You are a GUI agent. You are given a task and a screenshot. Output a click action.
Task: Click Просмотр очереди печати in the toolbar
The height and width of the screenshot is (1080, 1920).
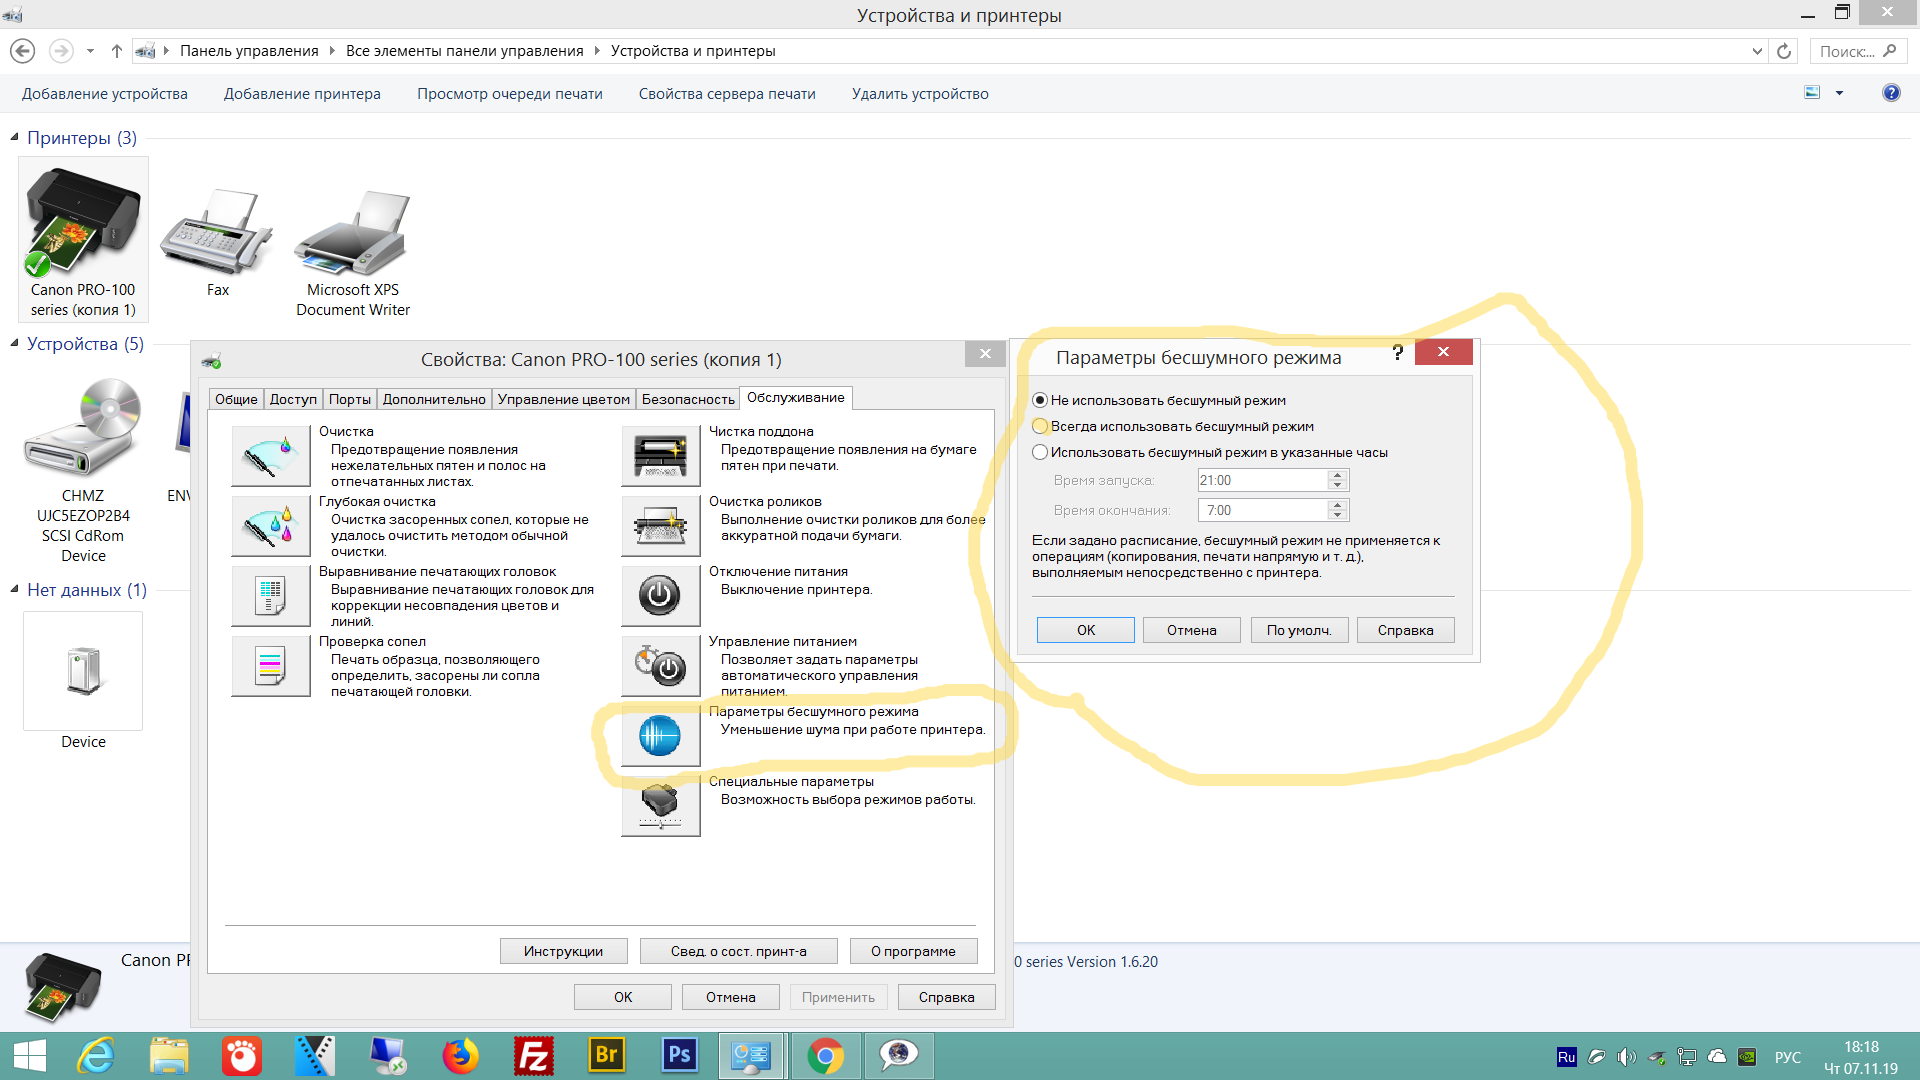(x=510, y=93)
